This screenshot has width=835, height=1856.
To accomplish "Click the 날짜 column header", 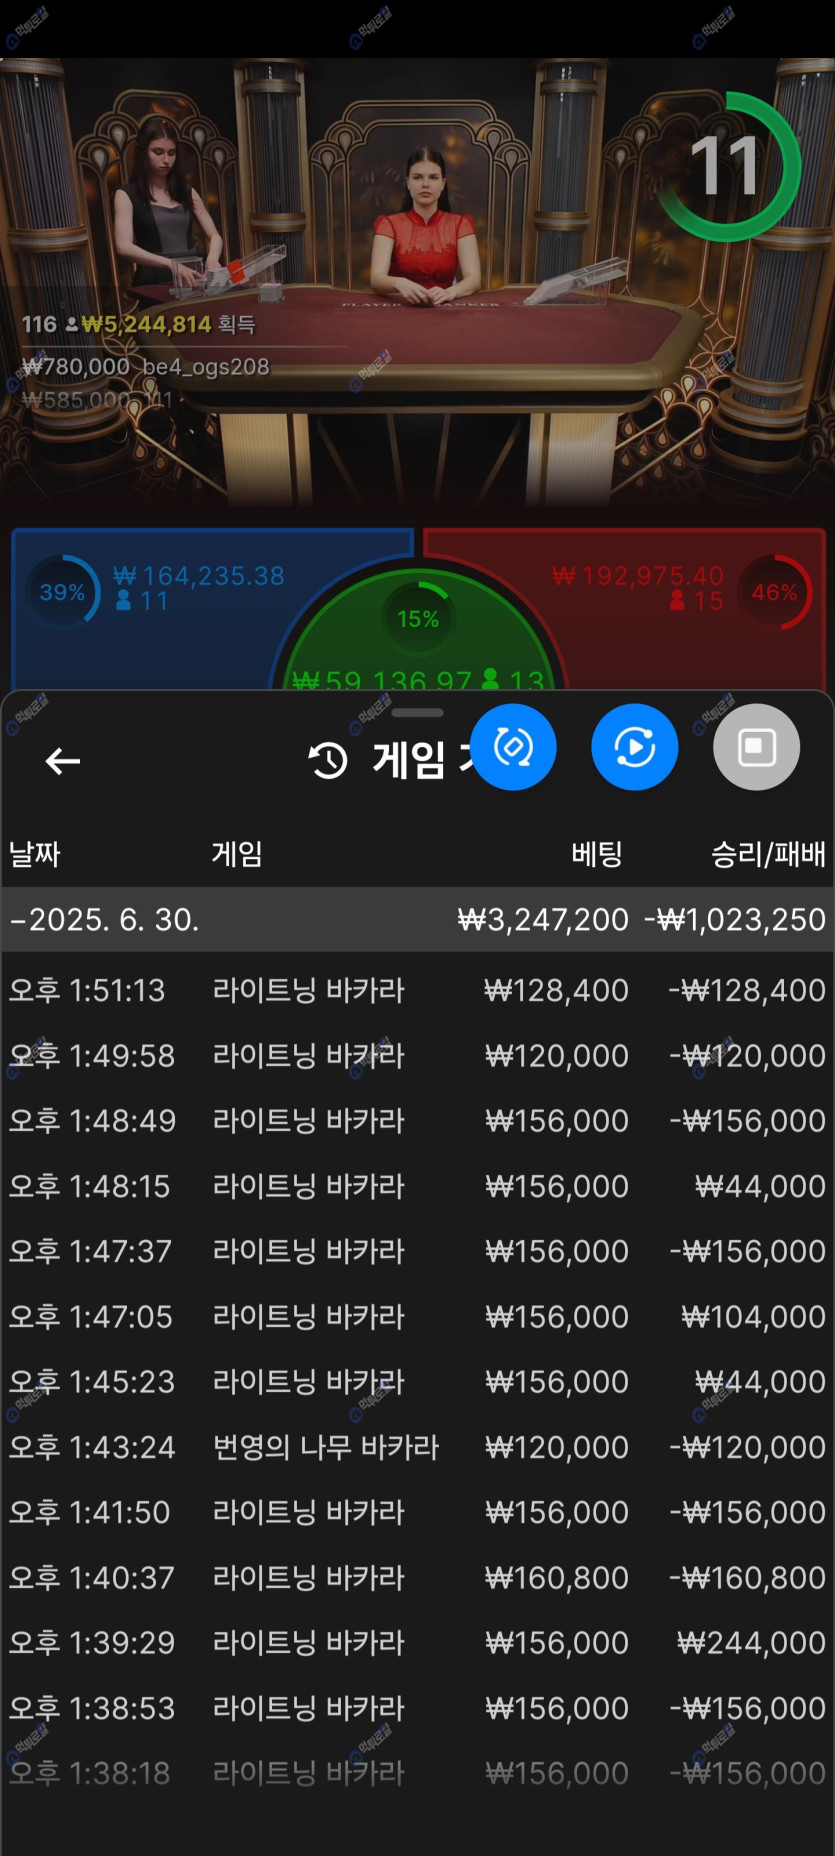I will [x=35, y=854].
